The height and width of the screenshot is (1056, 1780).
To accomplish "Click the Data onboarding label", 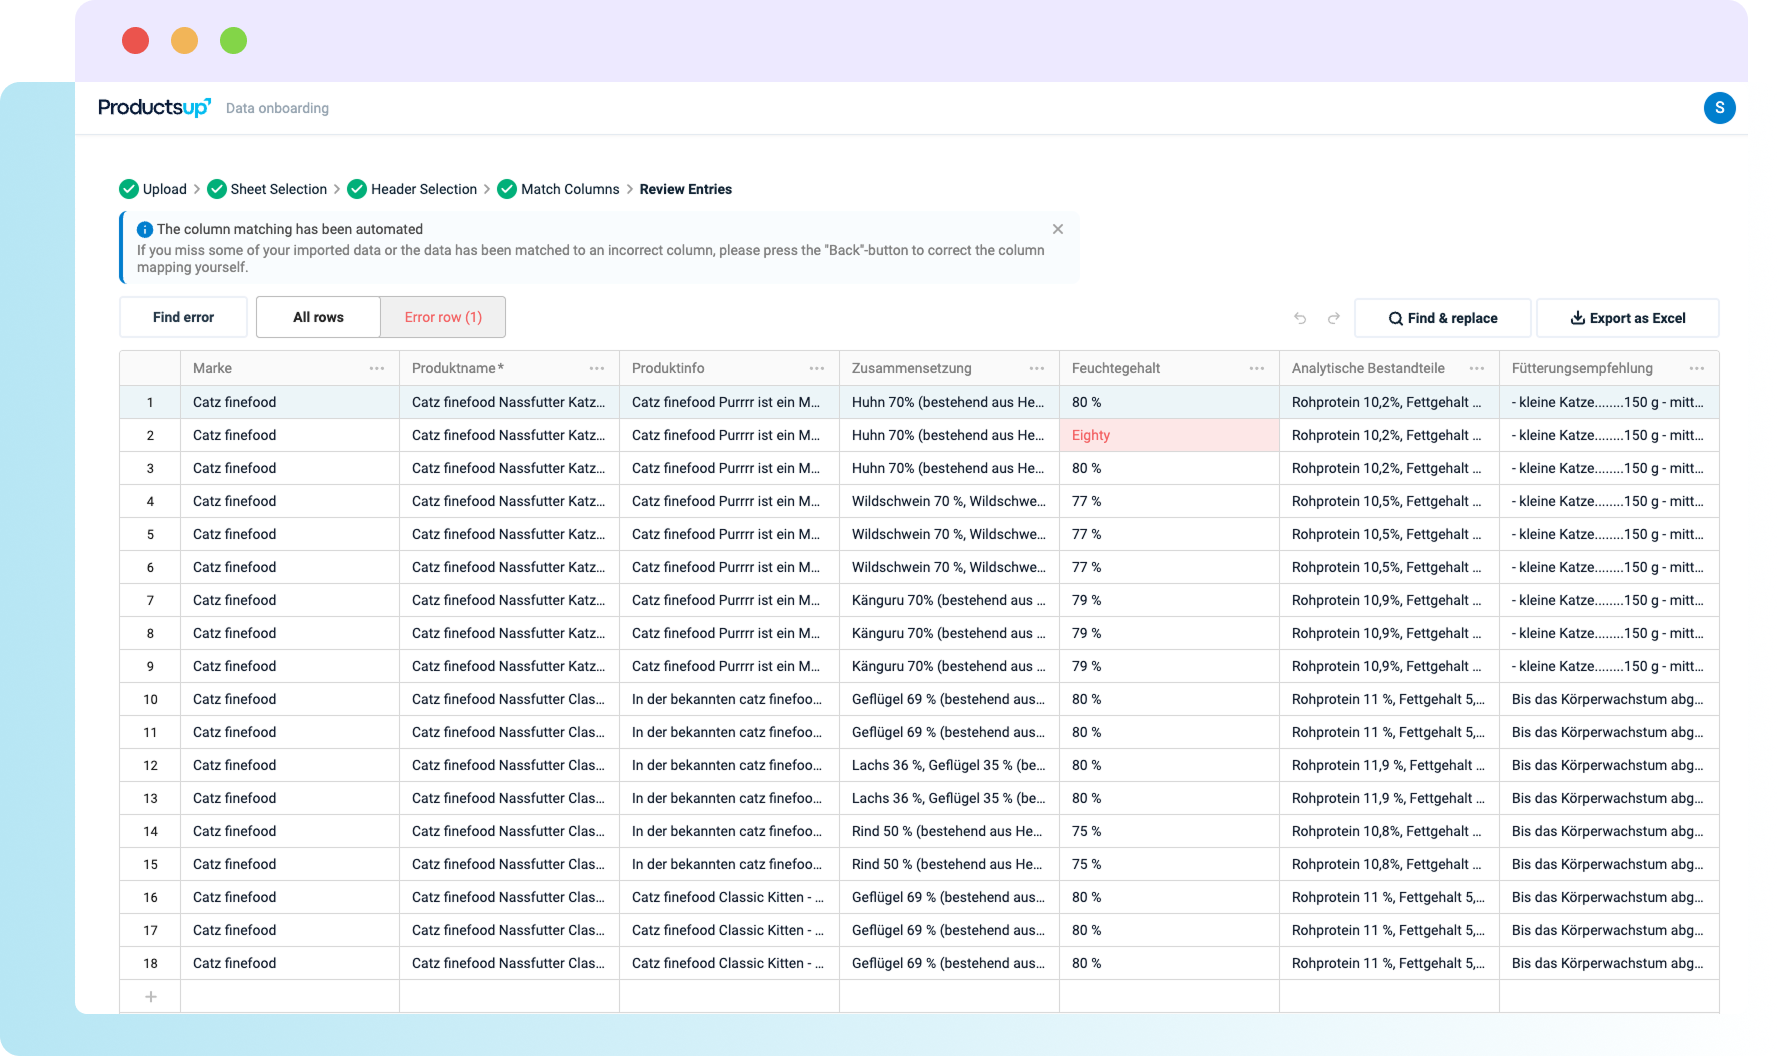I will coord(277,108).
